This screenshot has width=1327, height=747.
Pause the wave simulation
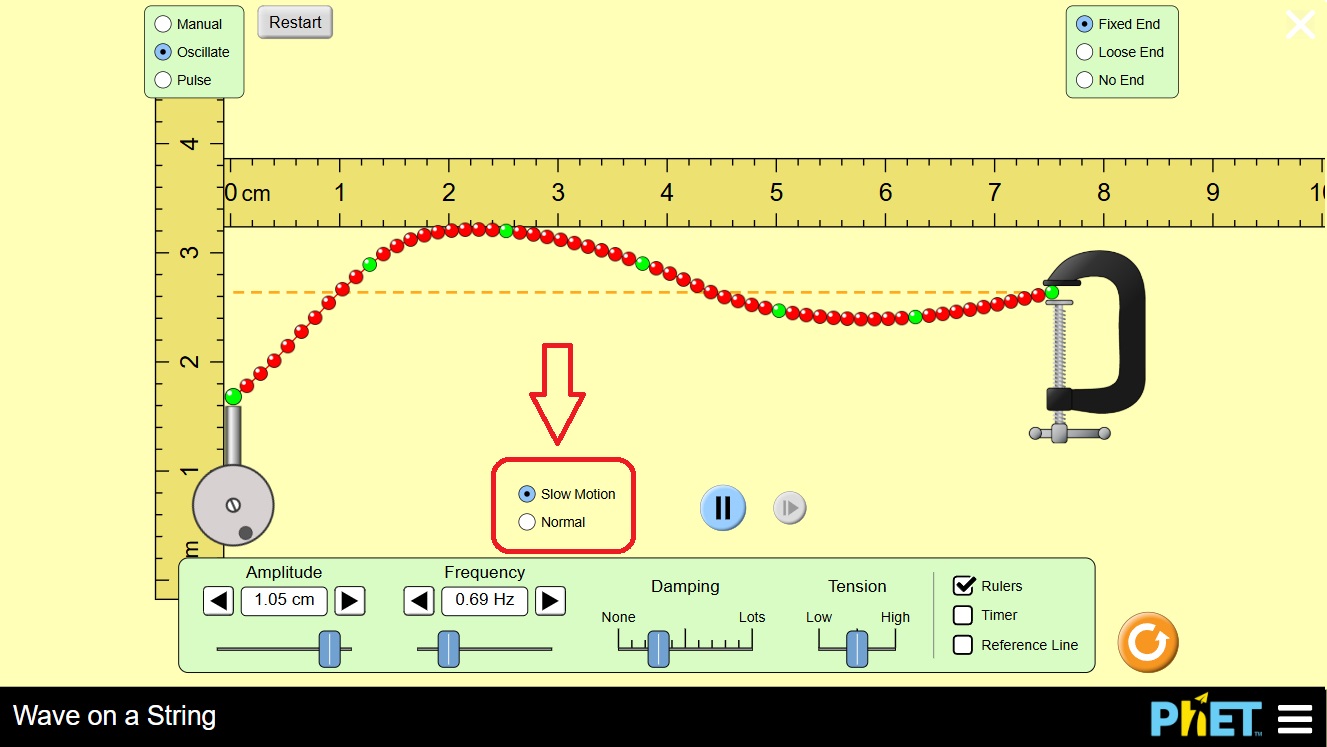click(x=722, y=508)
